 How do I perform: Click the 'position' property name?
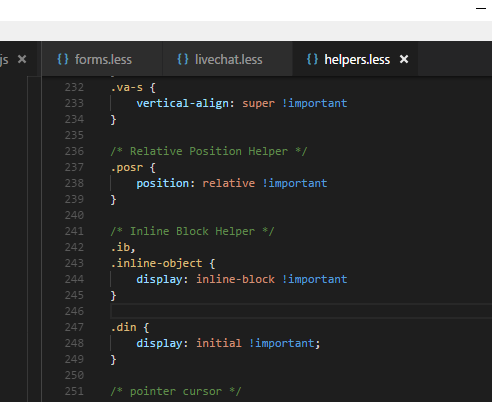[162, 183]
